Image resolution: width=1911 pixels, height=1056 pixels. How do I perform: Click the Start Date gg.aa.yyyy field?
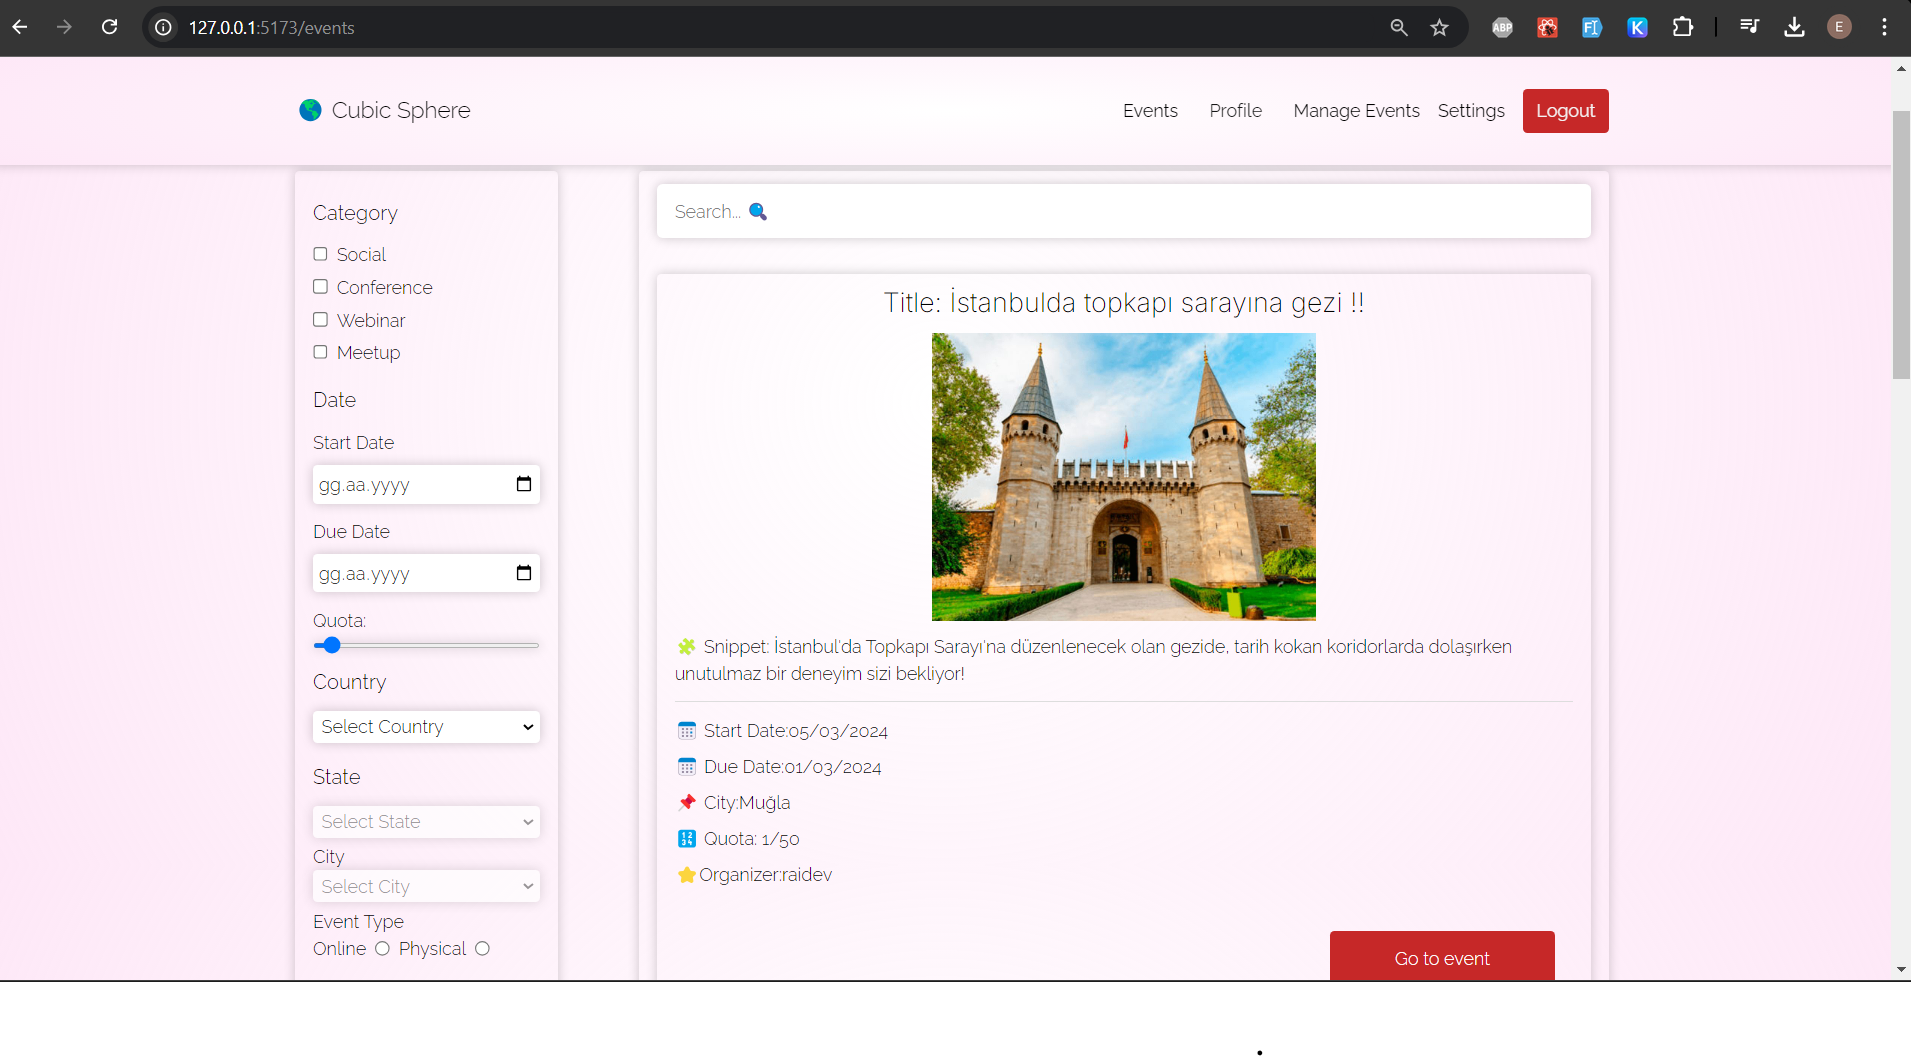426,485
